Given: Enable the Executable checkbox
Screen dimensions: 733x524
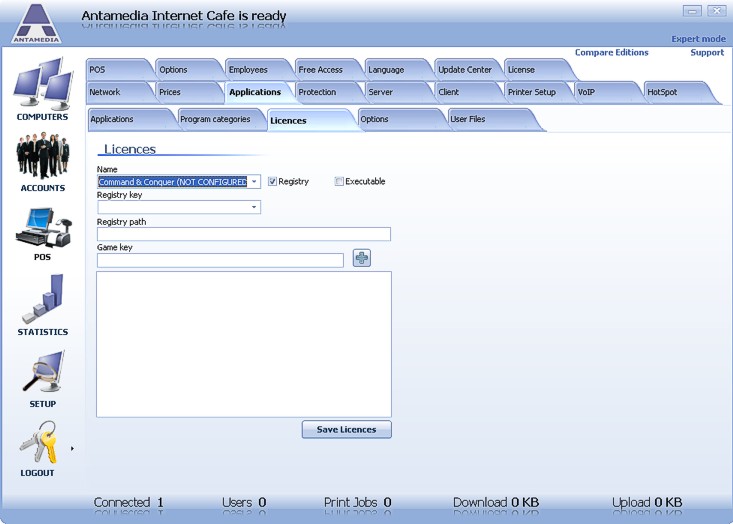Looking at the screenshot, I should pos(339,182).
